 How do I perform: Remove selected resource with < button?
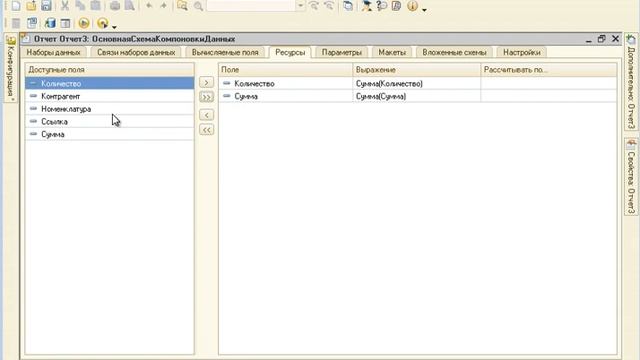click(207, 115)
